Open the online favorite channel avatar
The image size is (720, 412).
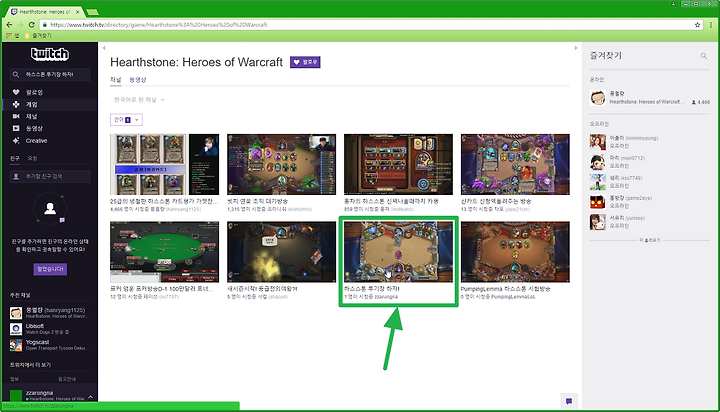[x=598, y=97]
